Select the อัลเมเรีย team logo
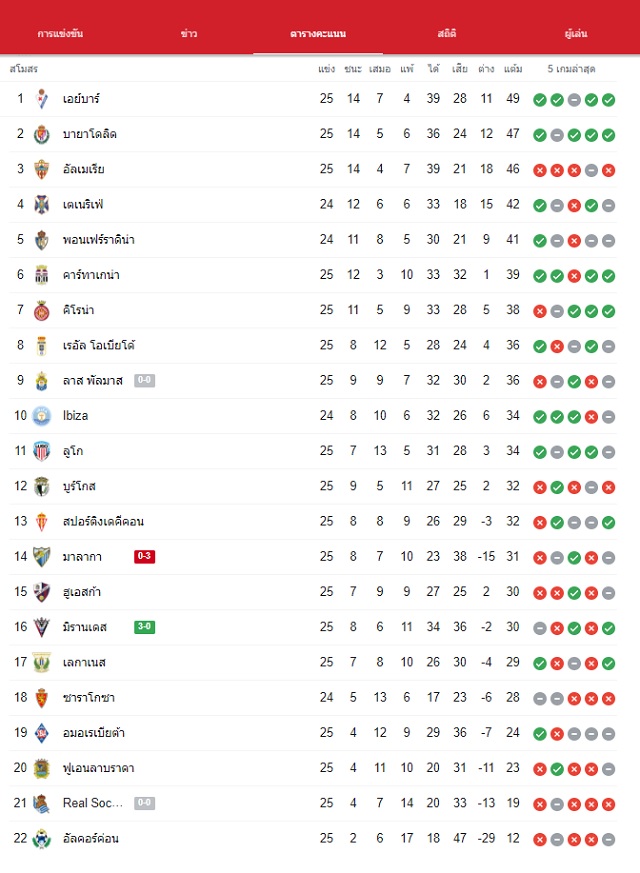This screenshot has width=640, height=873. tap(42, 169)
